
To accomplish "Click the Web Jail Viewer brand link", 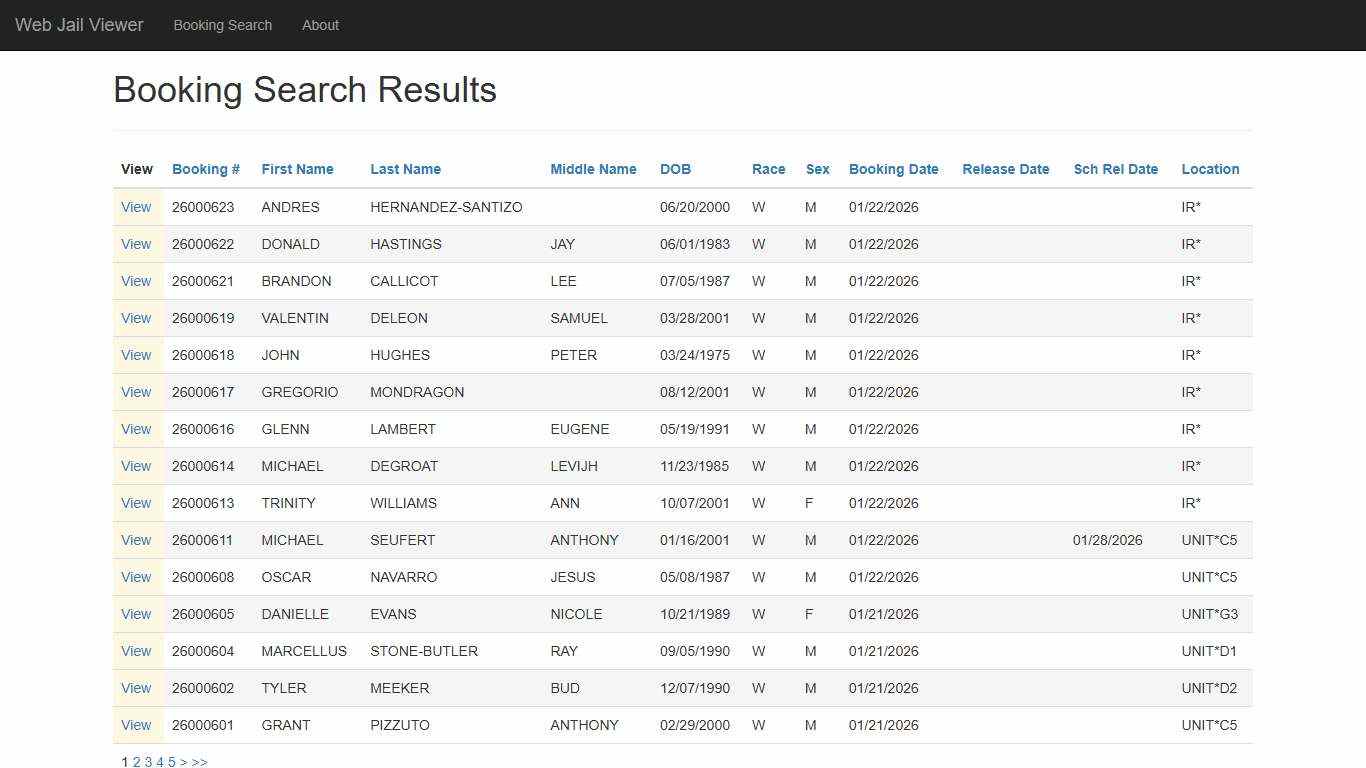I will [78, 25].
